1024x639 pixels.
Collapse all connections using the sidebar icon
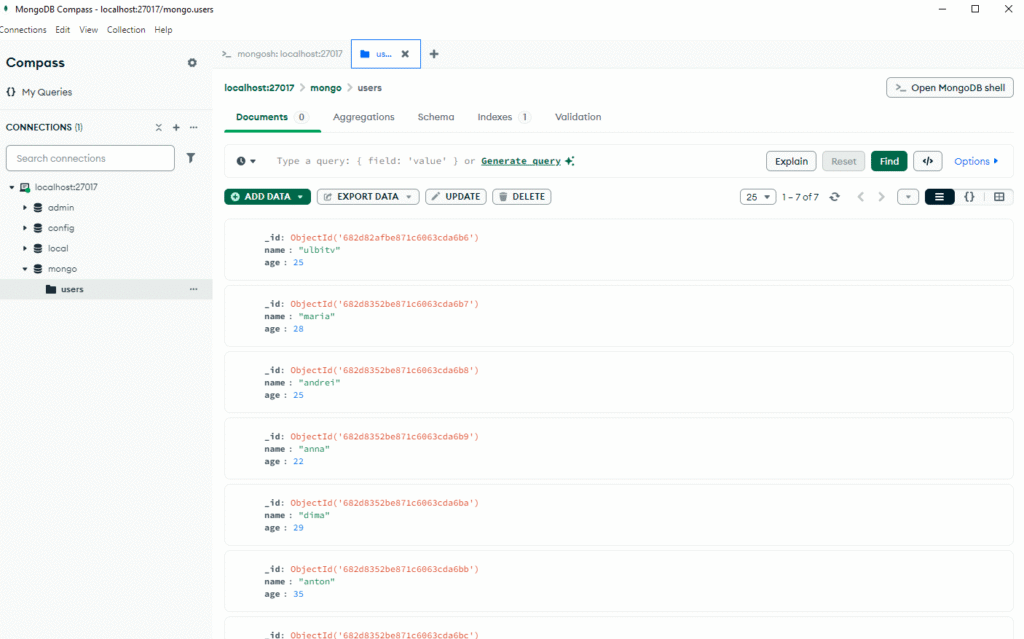point(159,127)
